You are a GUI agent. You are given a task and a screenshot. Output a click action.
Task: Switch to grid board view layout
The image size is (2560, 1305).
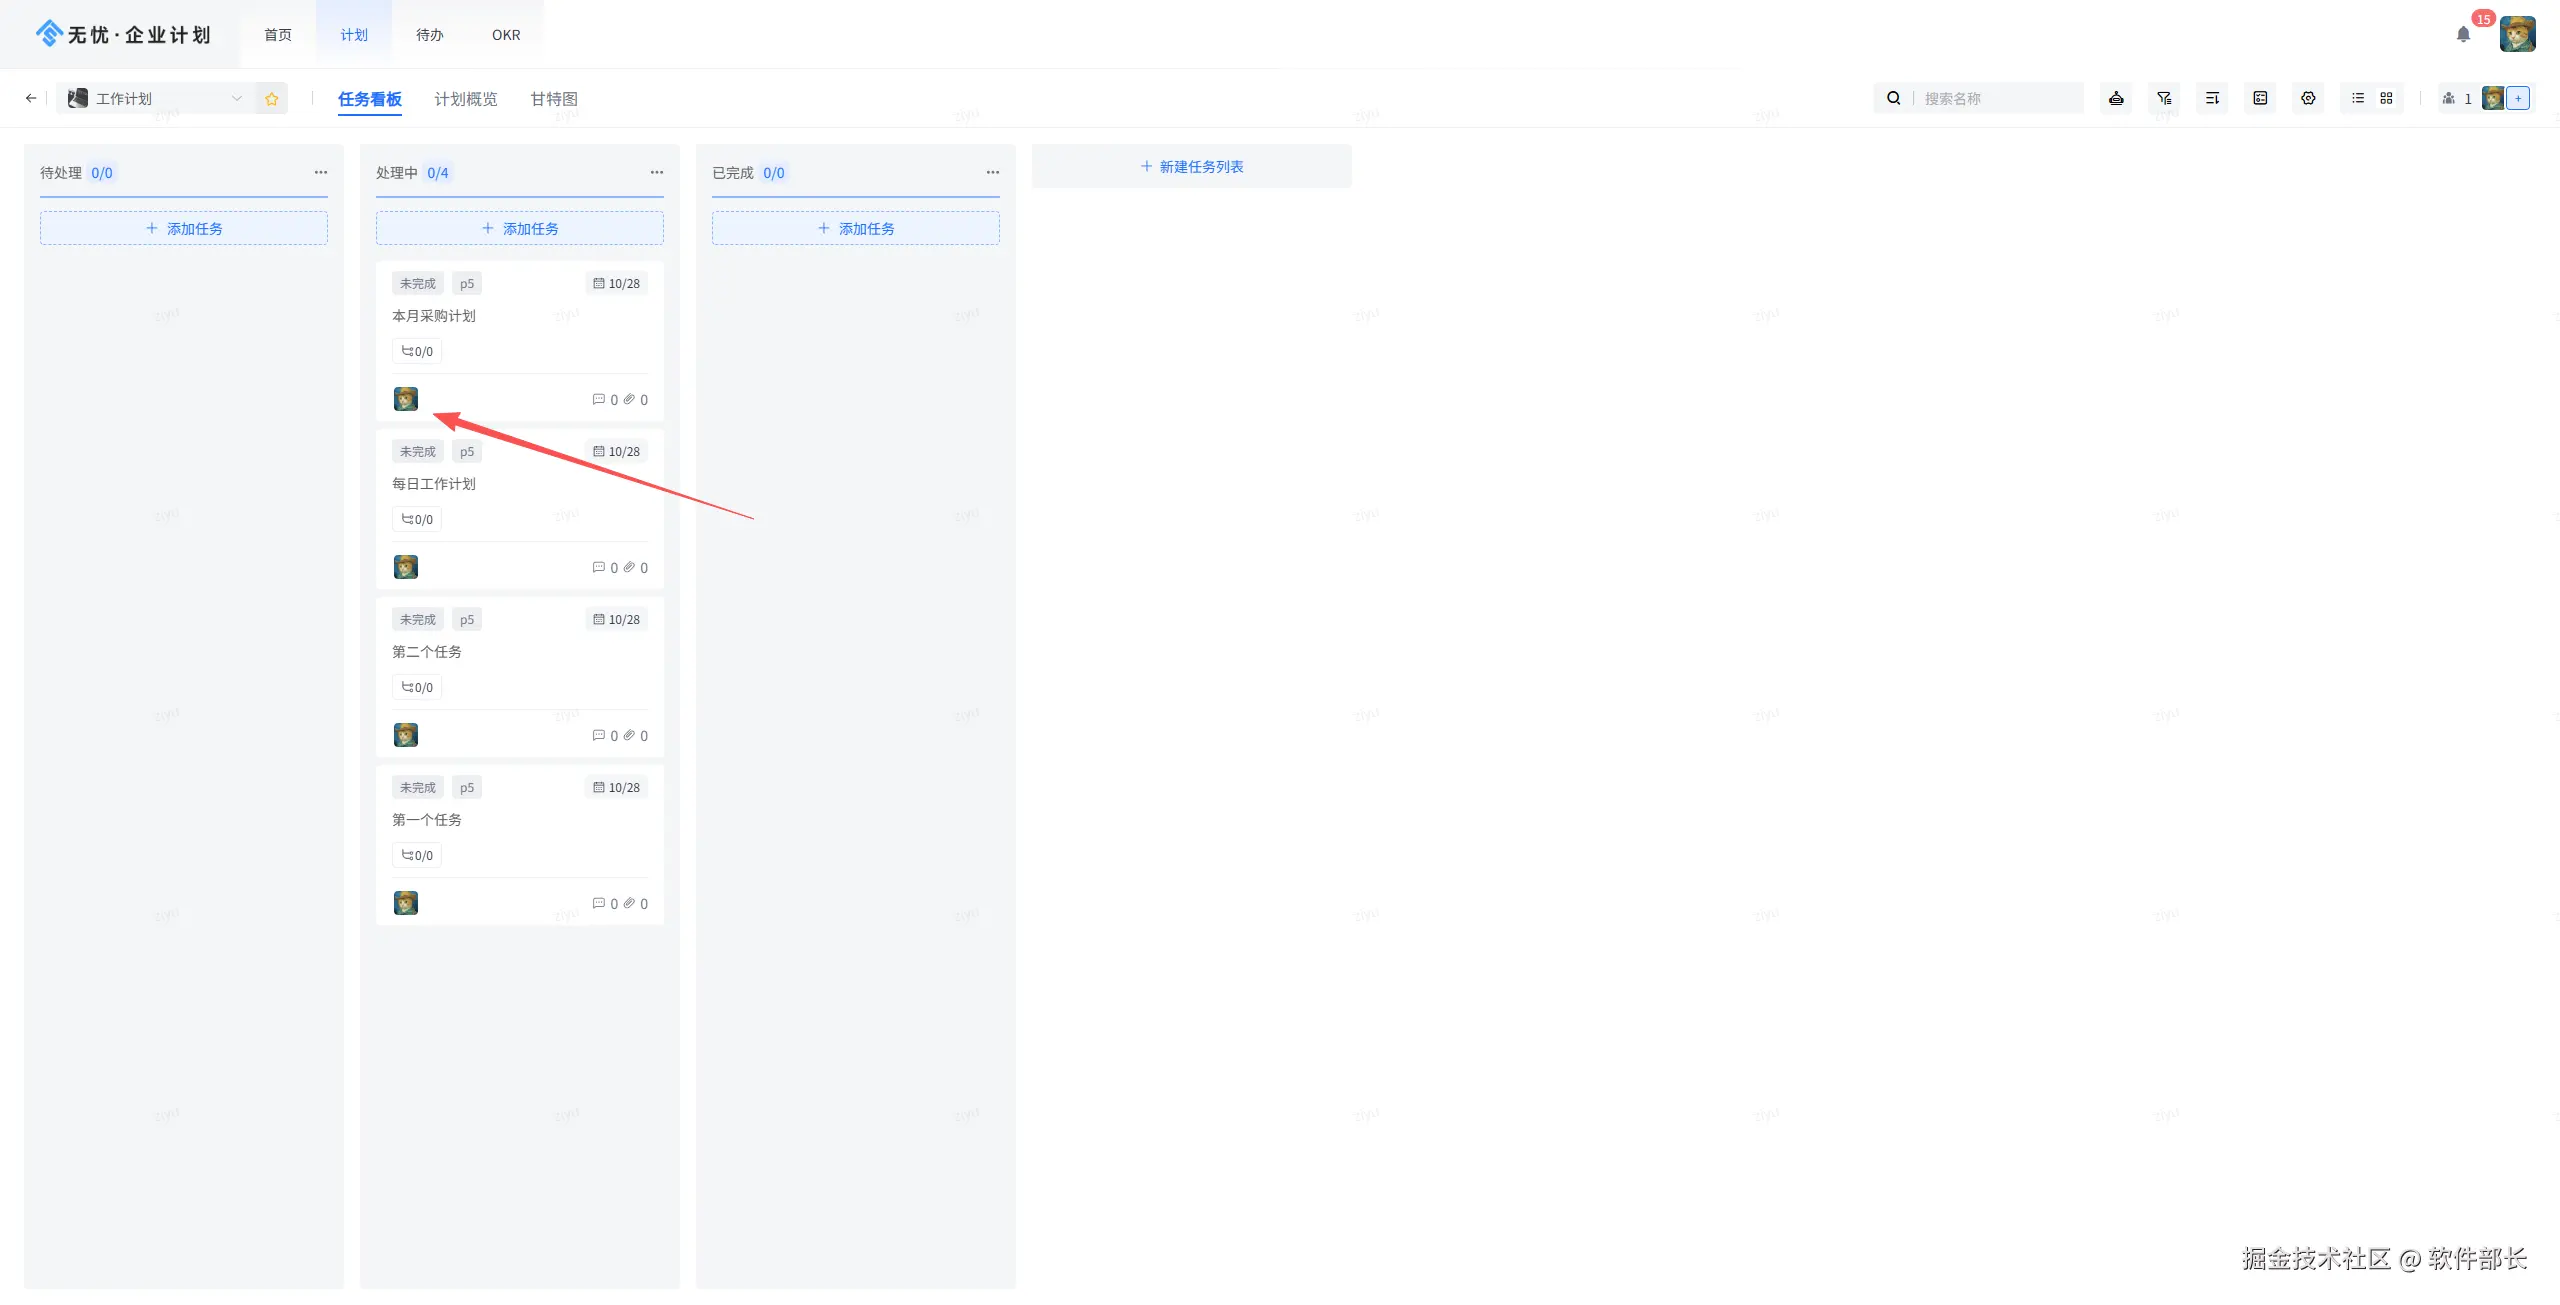point(2386,98)
